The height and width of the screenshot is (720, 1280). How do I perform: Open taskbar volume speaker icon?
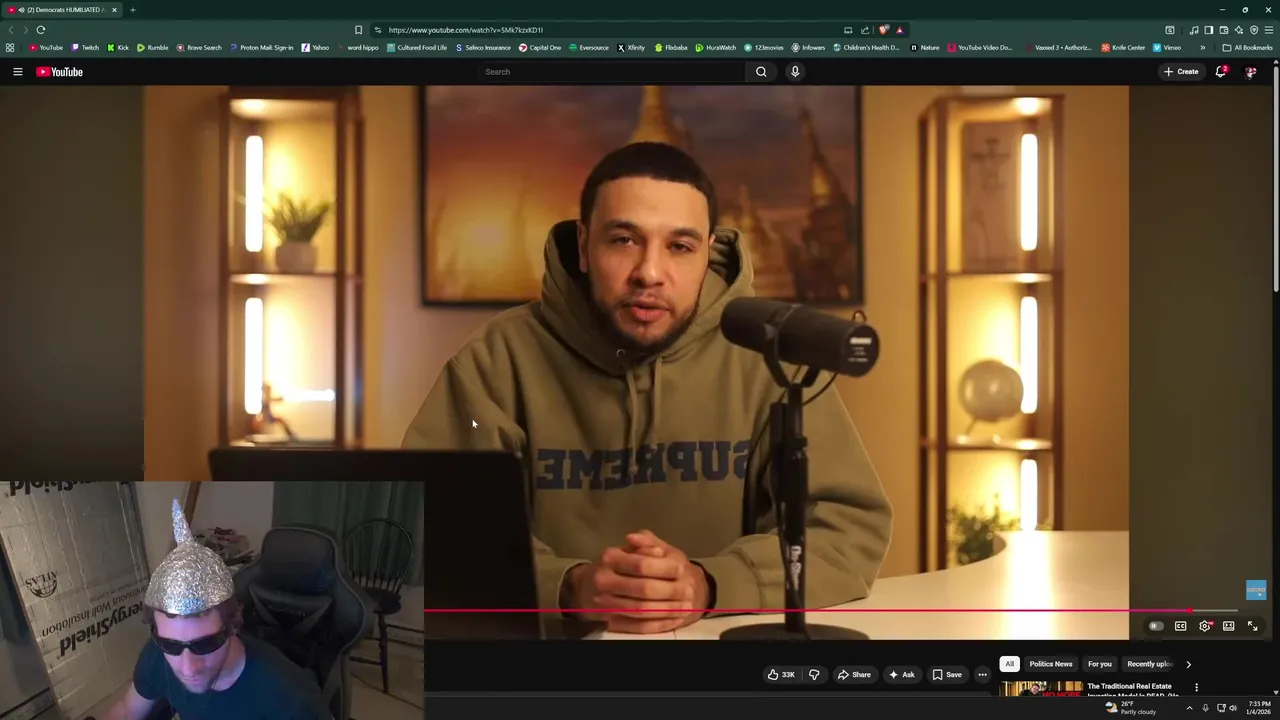point(1233,708)
